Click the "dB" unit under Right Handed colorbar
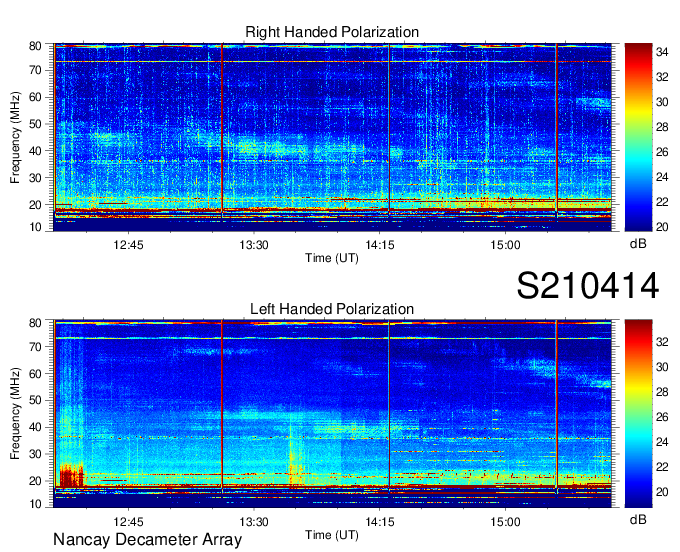The width and height of the screenshot is (680, 552). click(638, 244)
